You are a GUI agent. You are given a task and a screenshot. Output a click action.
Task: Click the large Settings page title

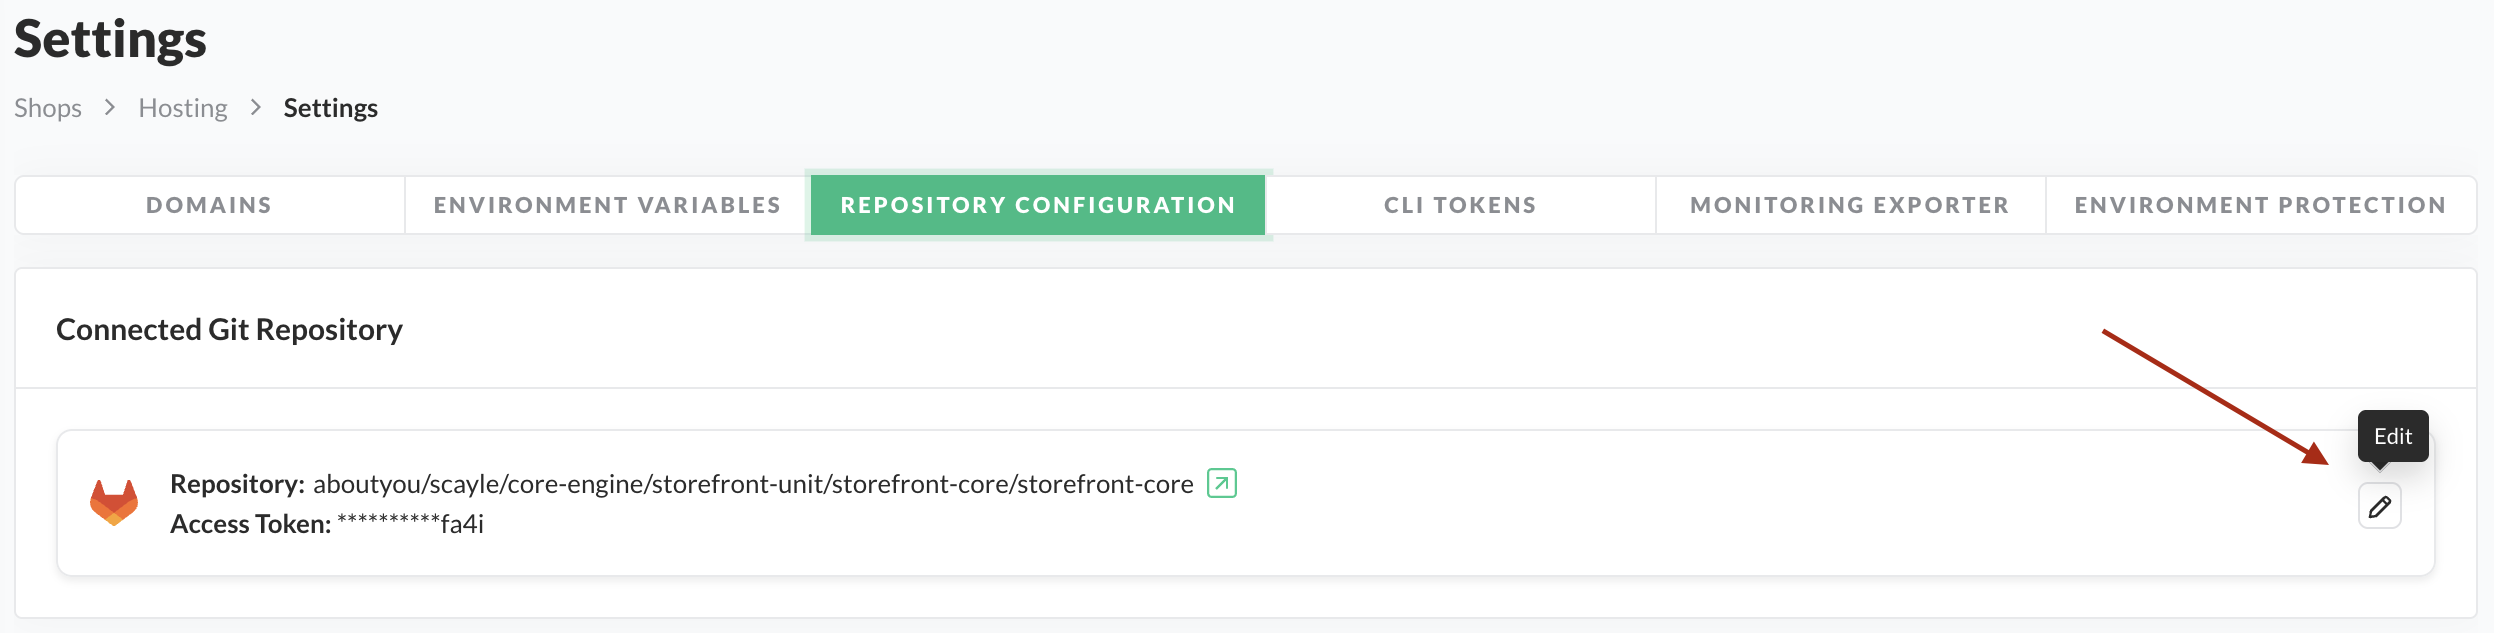coord(110,39)
